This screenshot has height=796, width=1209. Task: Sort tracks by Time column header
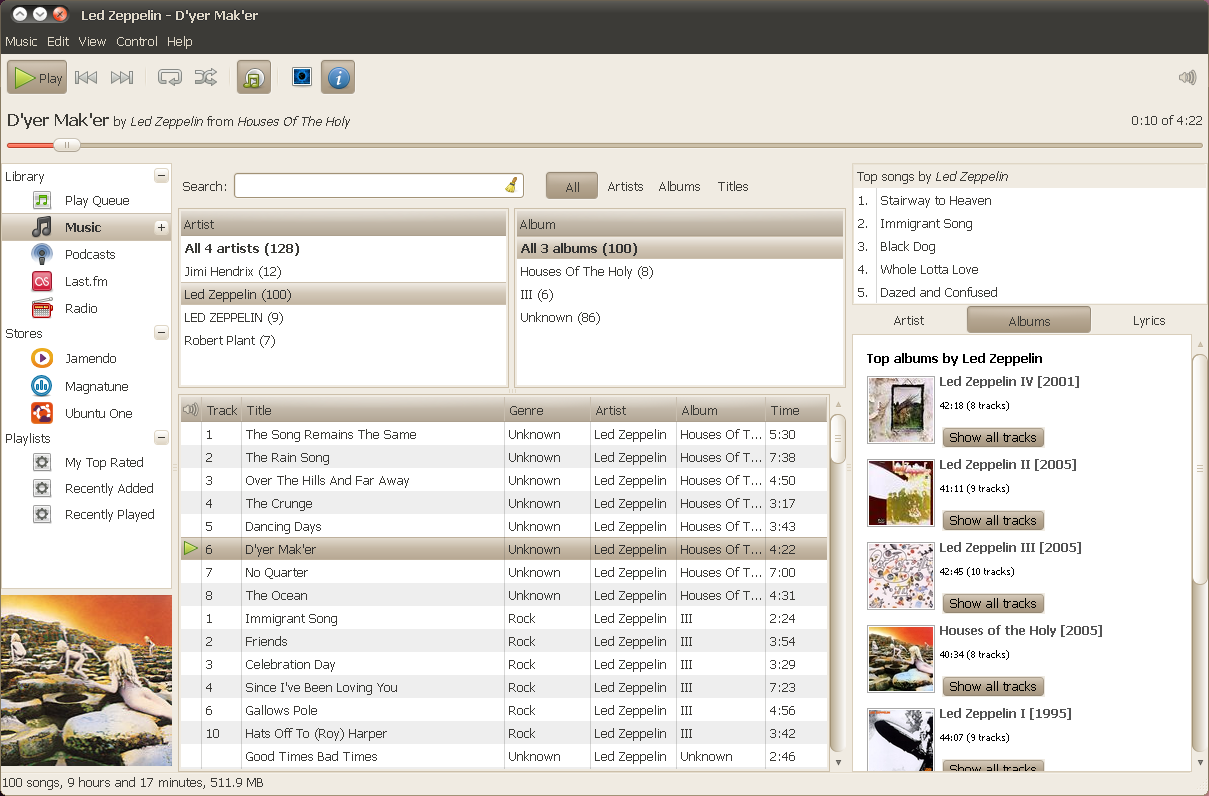click(x=797, y=410)
